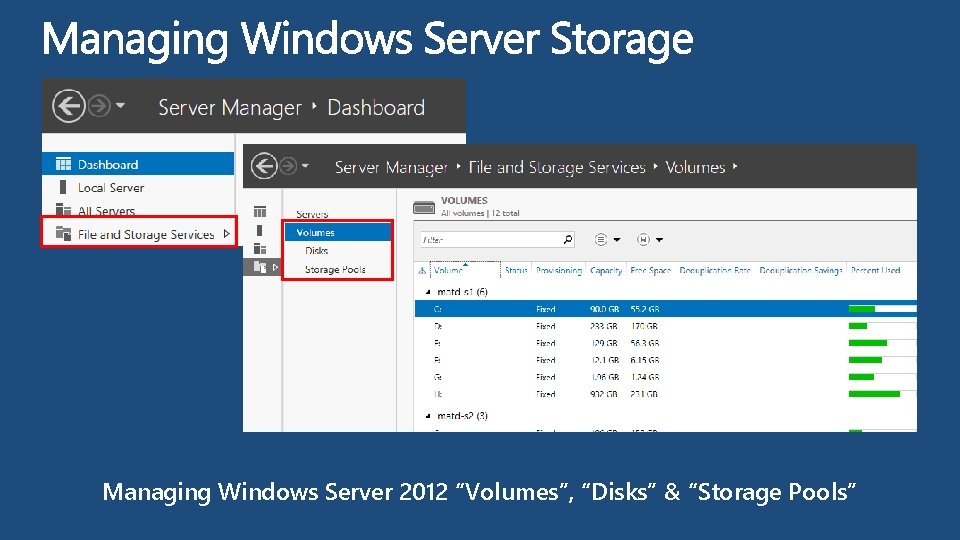Click percent used bar of 90.0 GB volume

[x=882, y=309]
